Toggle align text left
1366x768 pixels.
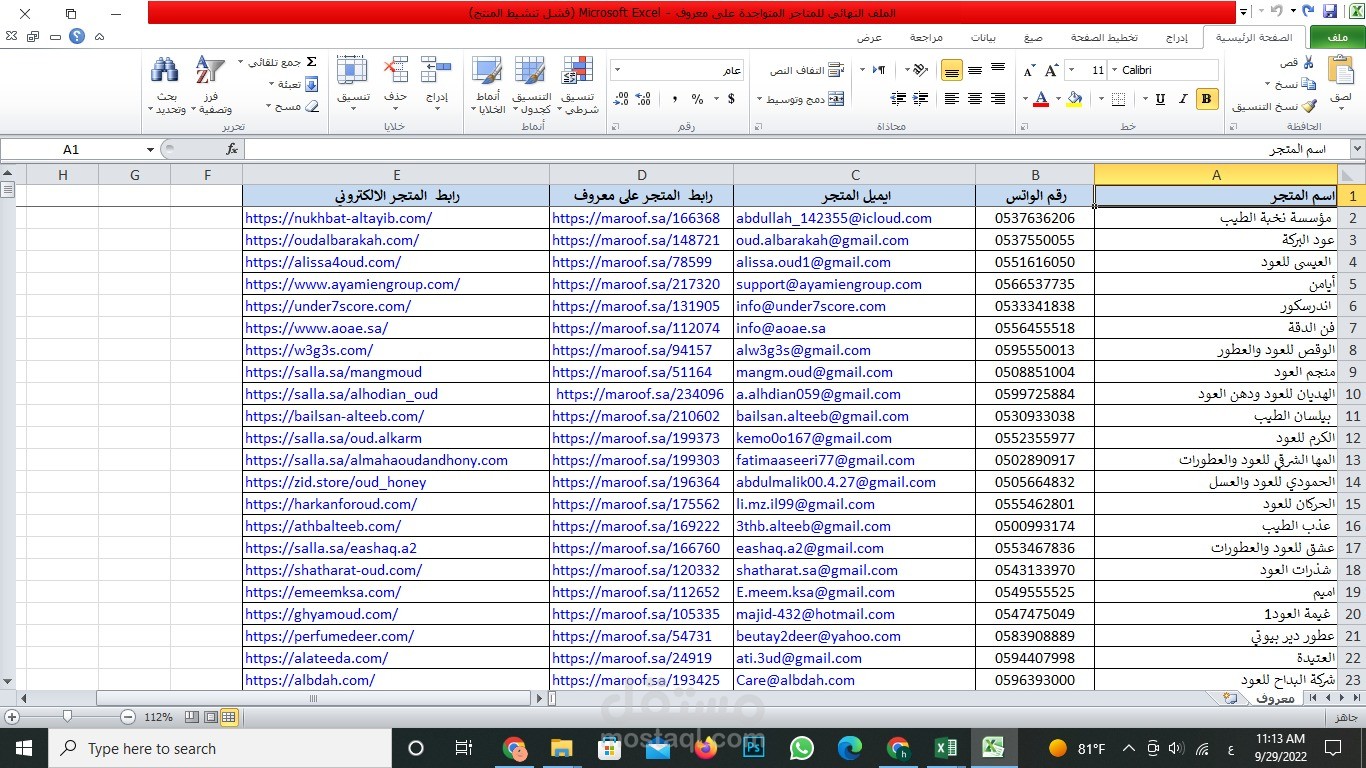tap(951, 99)
